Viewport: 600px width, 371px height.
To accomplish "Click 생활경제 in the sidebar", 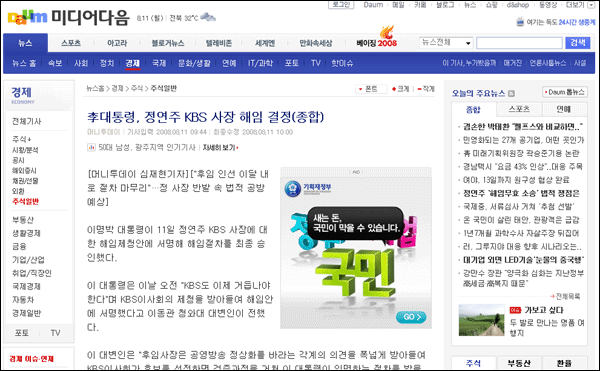I will tap(26, 233).
